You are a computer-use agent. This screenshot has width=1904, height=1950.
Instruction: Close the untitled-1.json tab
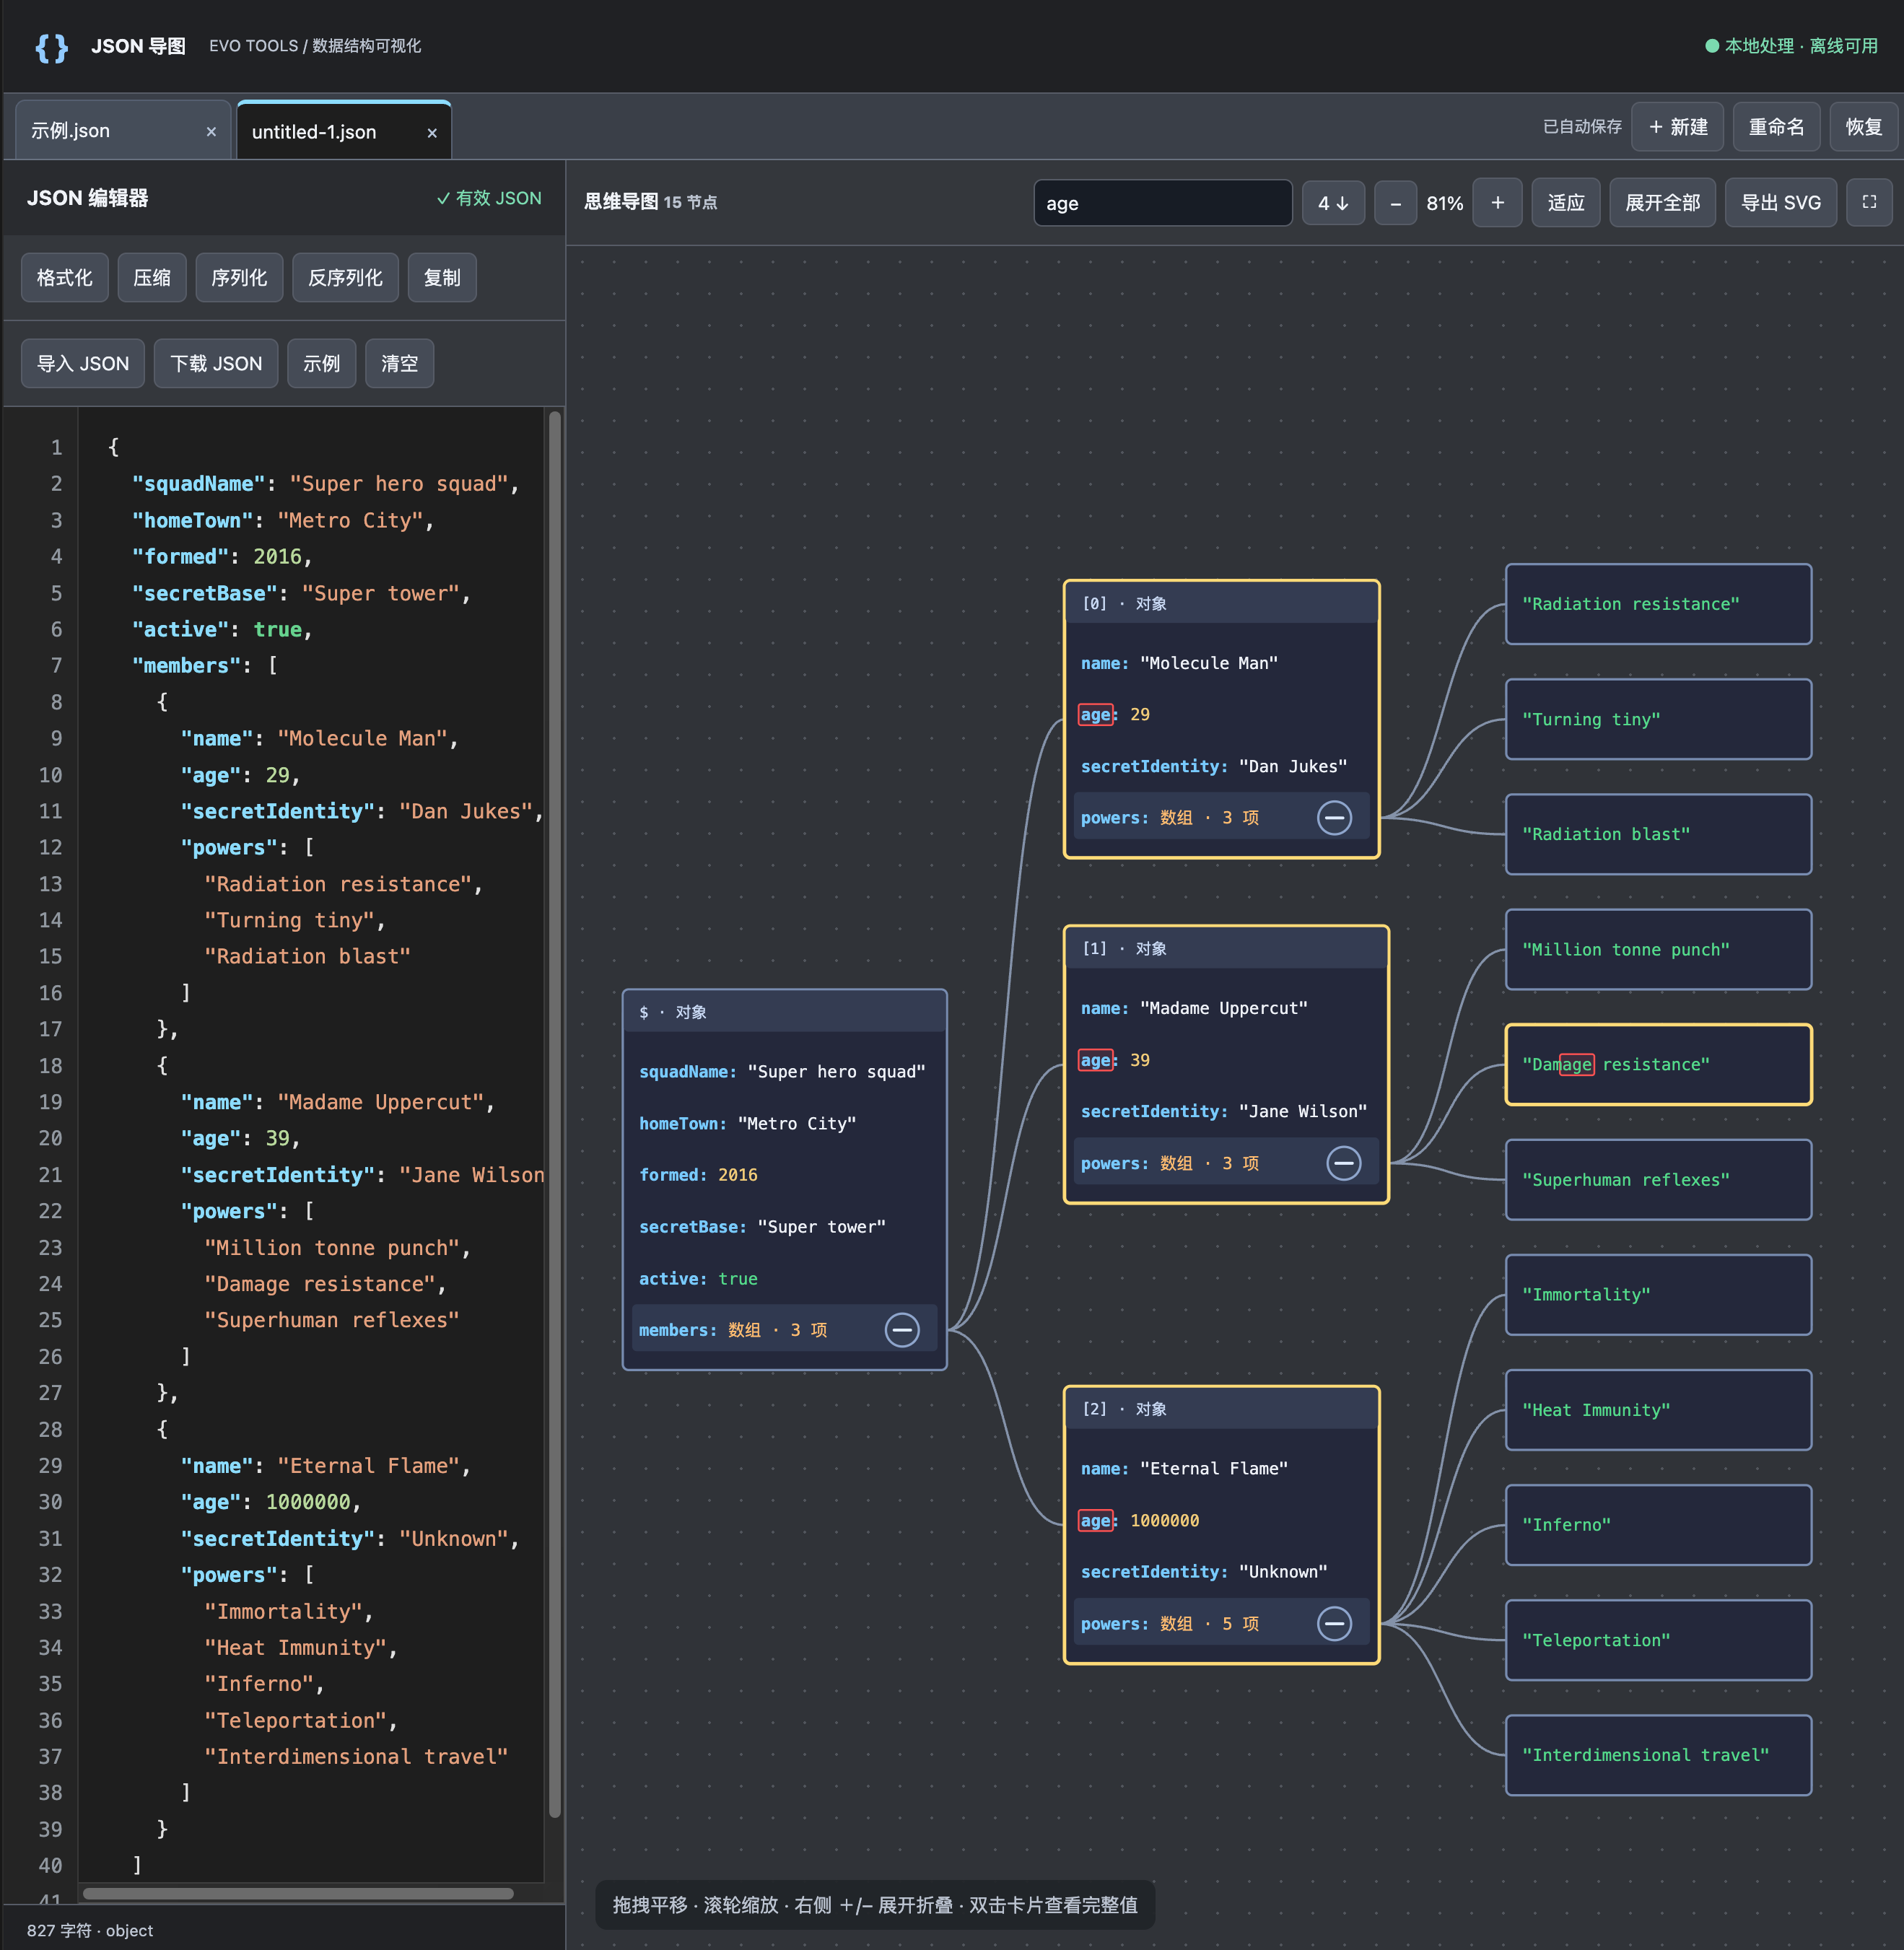[432, 133]
